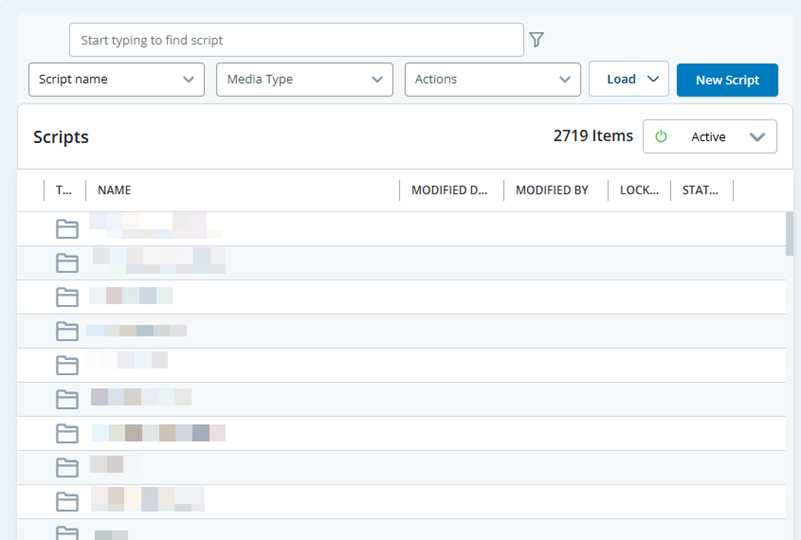
Task: Click the fifth row folder icon
Action: pyautogui.click(x=67, y=365)
